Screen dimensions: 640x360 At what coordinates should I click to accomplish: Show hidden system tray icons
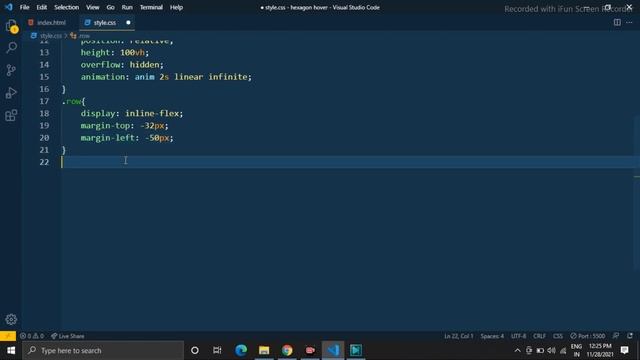point(517,350)
